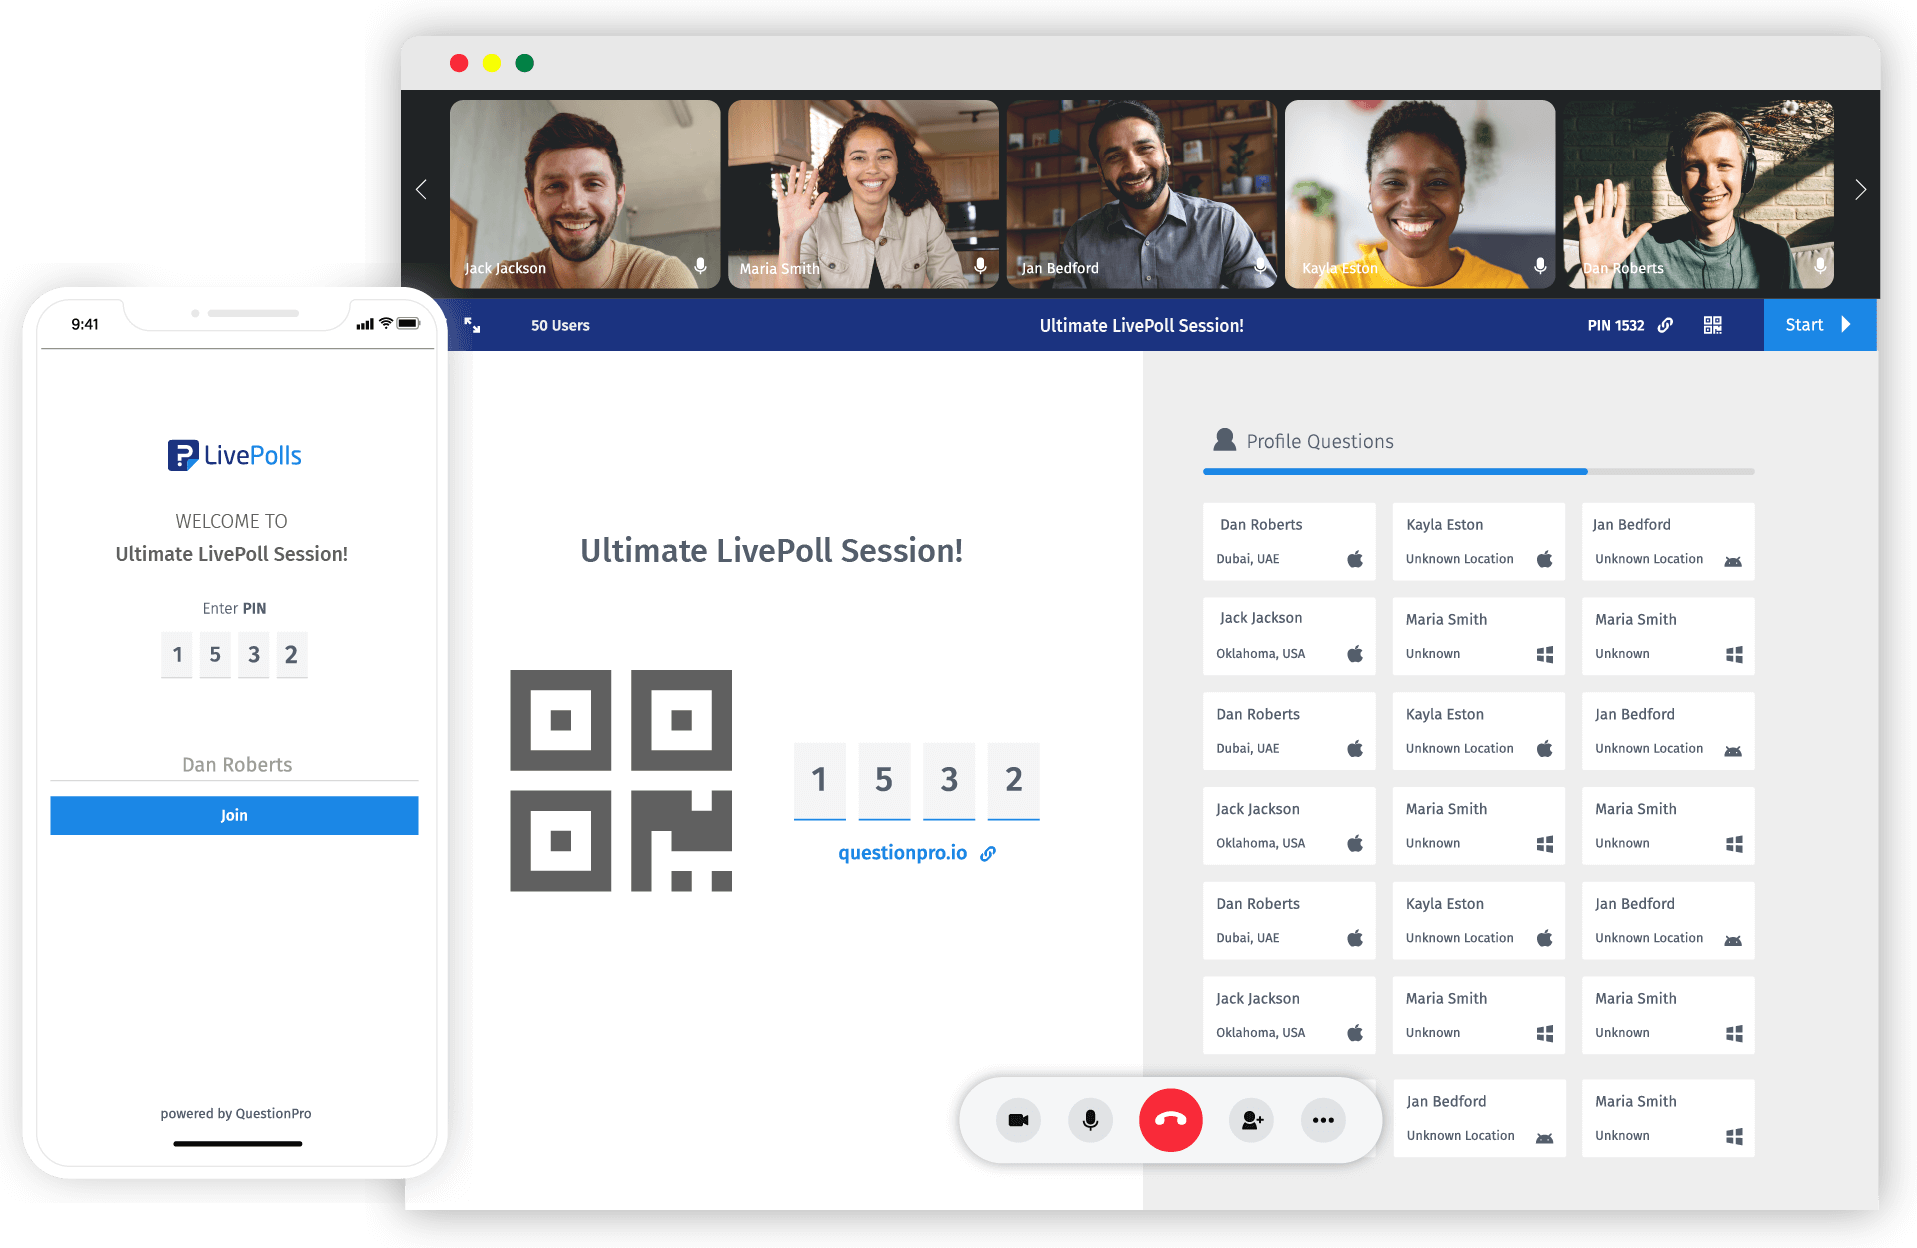Select the Profile Questions heading
1917x1248 pixels.
[1320, 441]
